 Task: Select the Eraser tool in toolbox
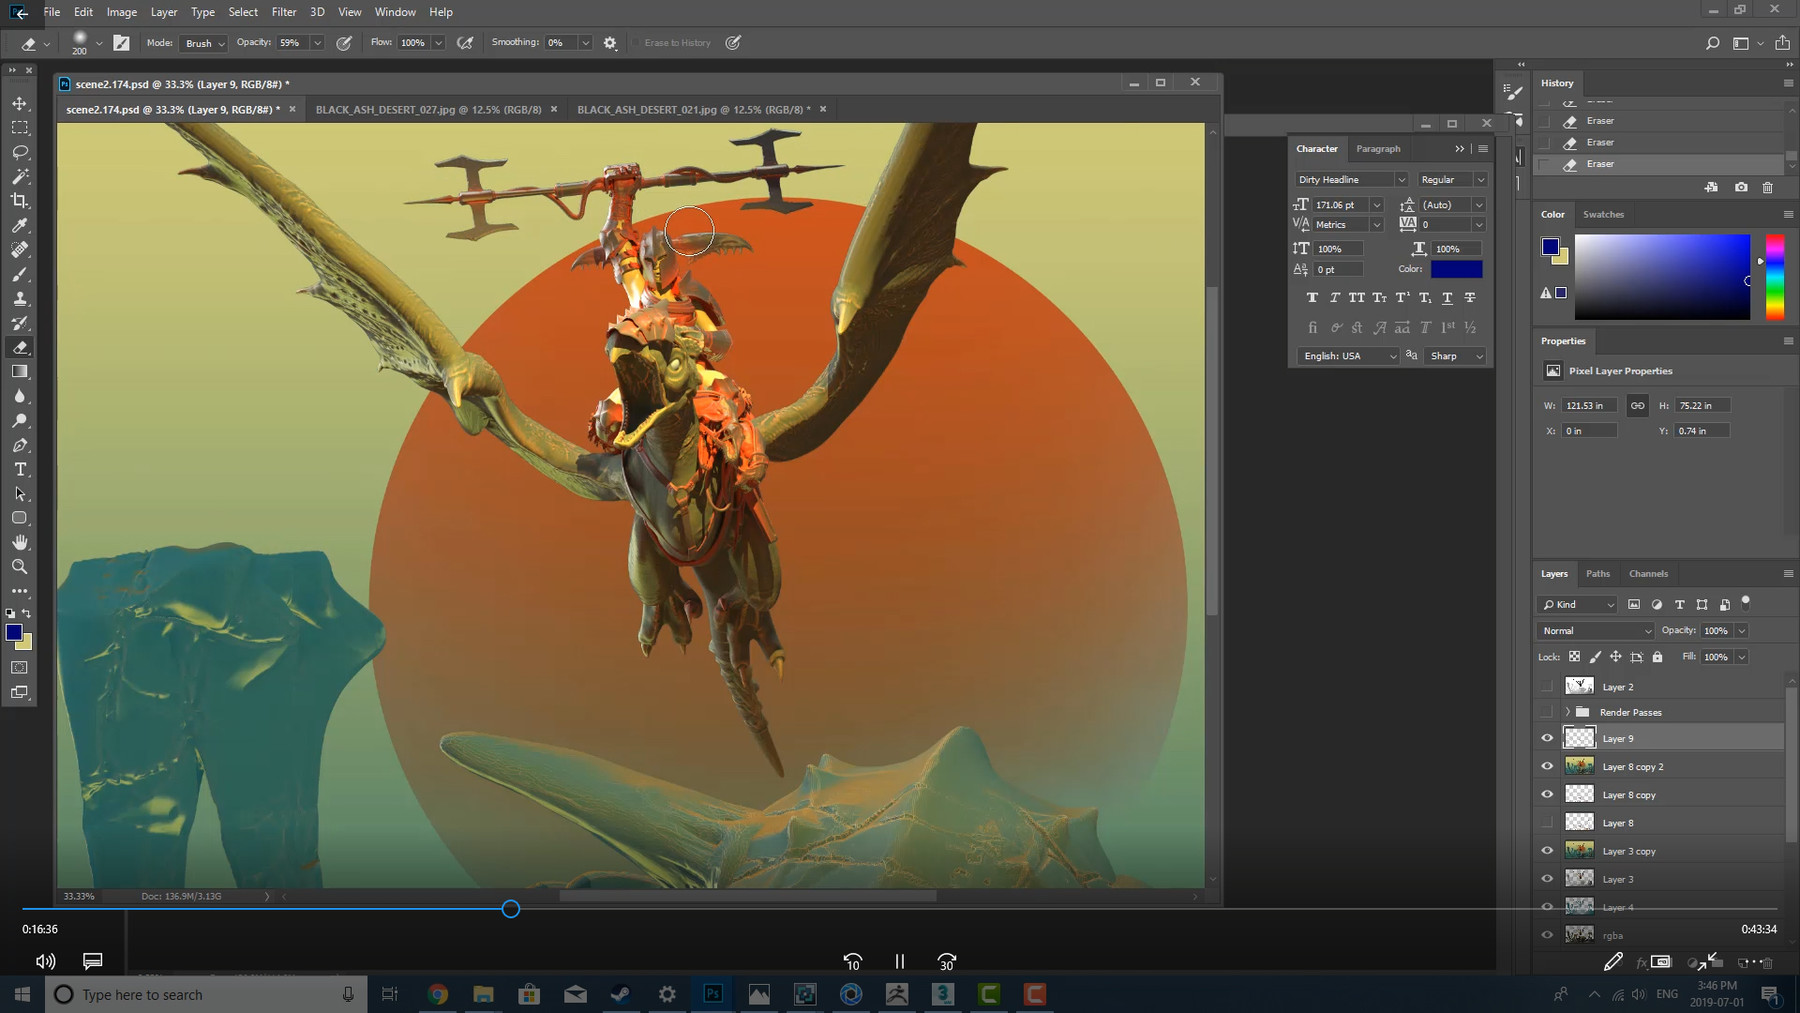[20, 347]
